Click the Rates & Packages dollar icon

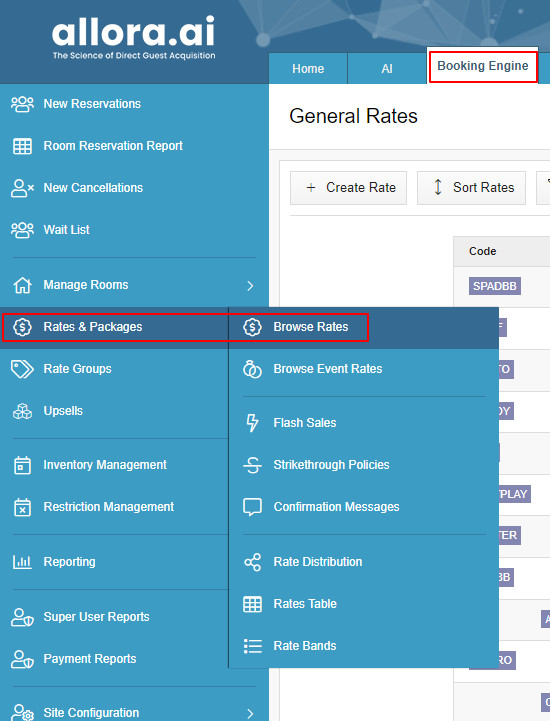[x=22, y=327]
